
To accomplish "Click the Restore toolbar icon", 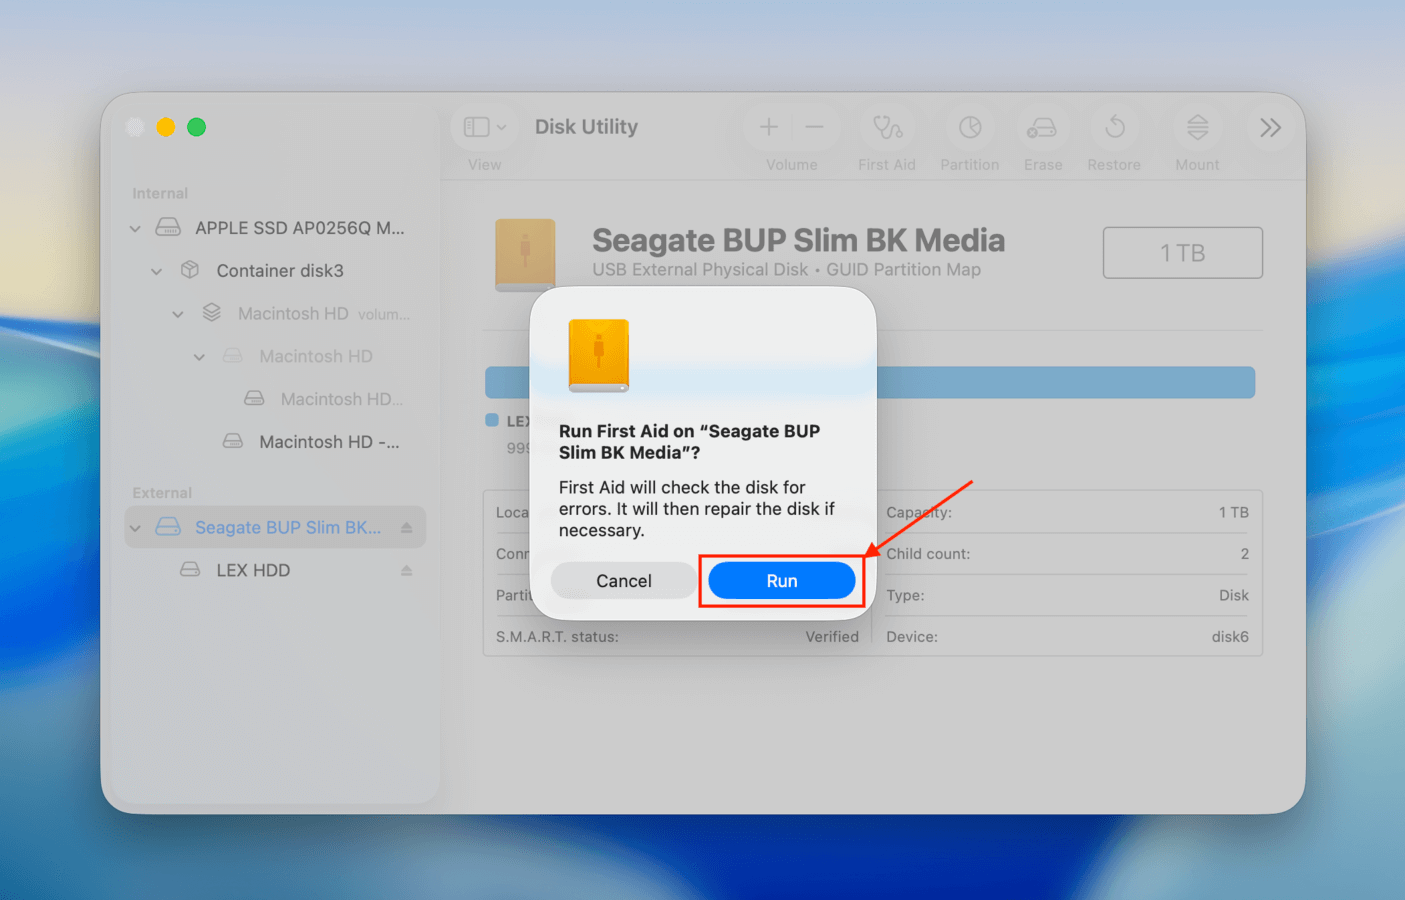I will pyautogui.click(x=1113, y=128).
